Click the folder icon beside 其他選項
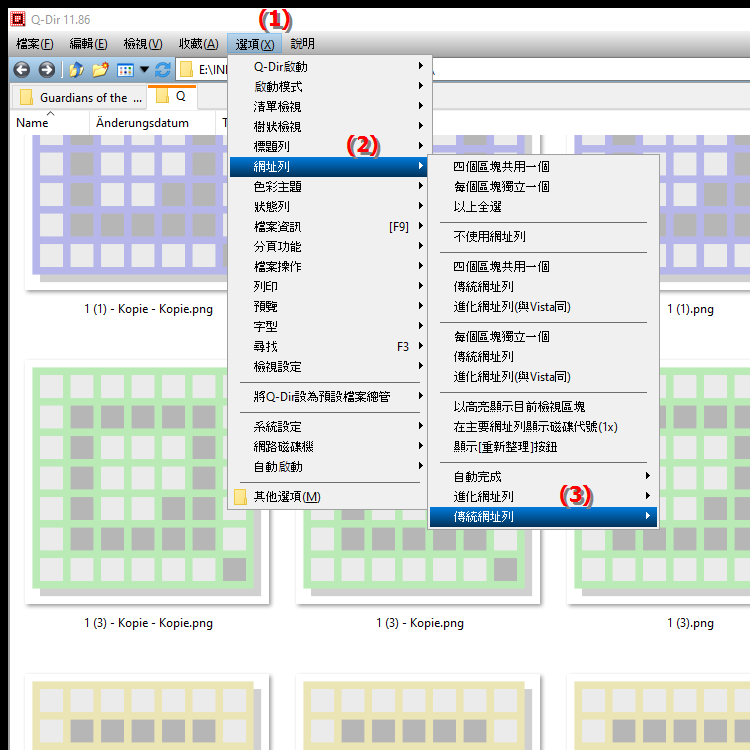The width and height of the screenshot is (750, 750). (240, 497)
